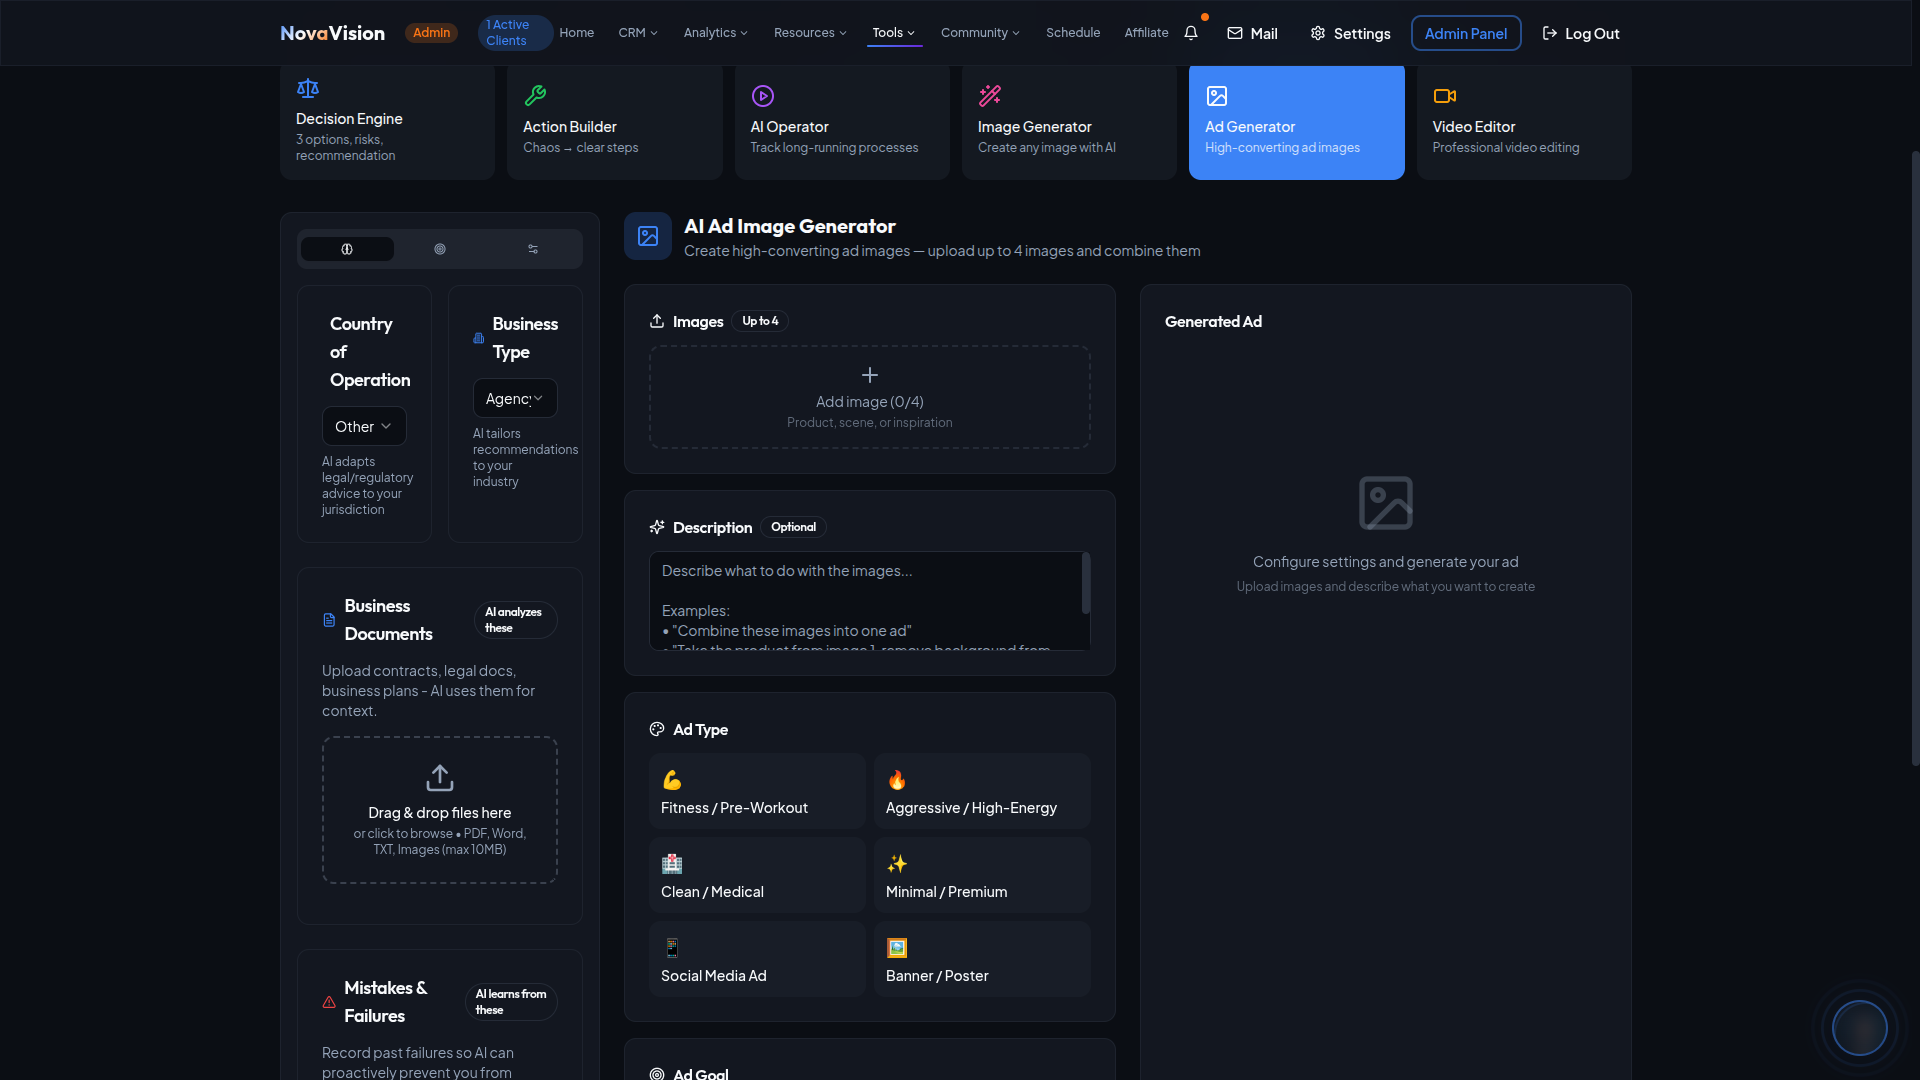Open the Action Builder wrench tool
Screen dimensions: 1920x1080
614,122
